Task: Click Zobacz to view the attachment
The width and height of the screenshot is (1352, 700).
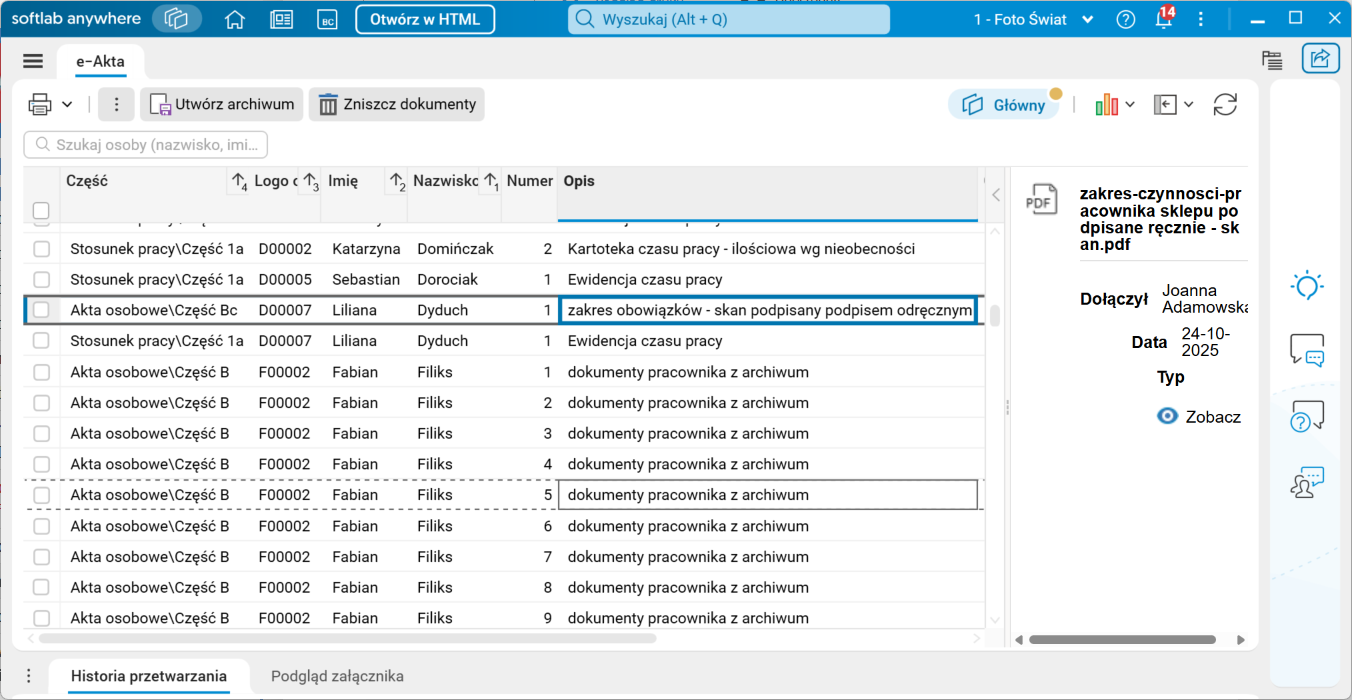Action: point(1199,416)
